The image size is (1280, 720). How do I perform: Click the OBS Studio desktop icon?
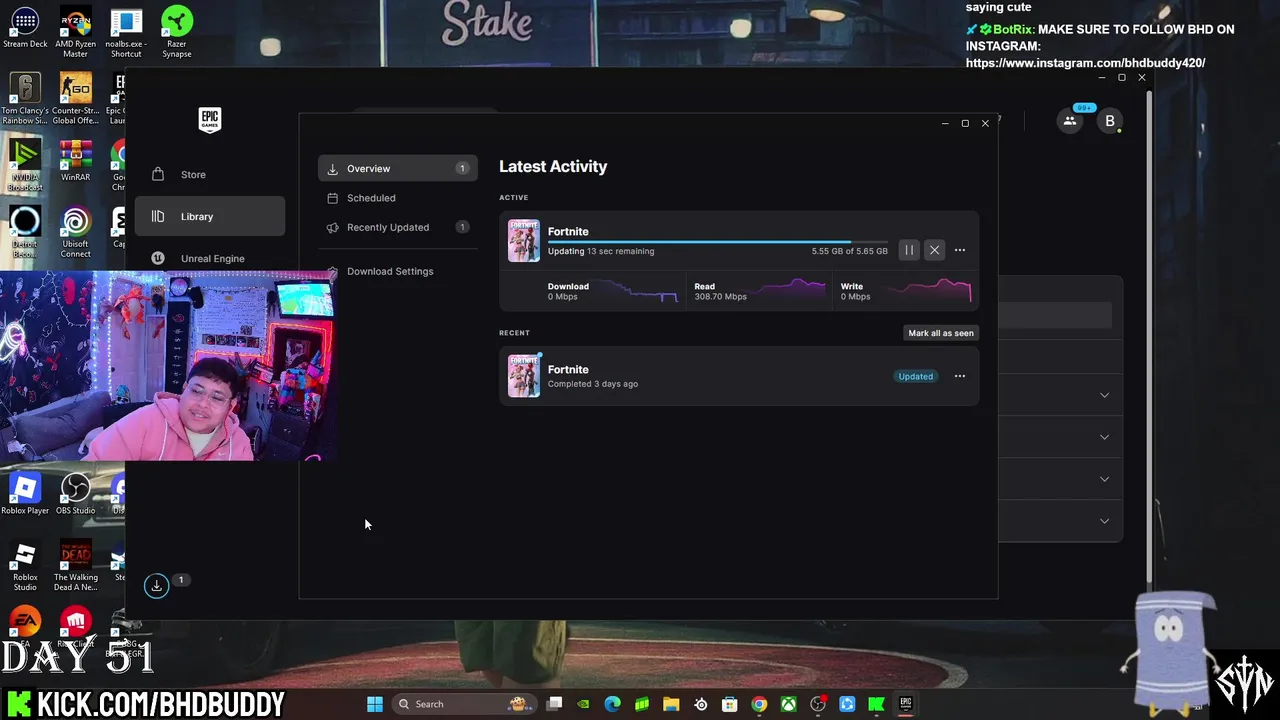click(x=76, y=494)
